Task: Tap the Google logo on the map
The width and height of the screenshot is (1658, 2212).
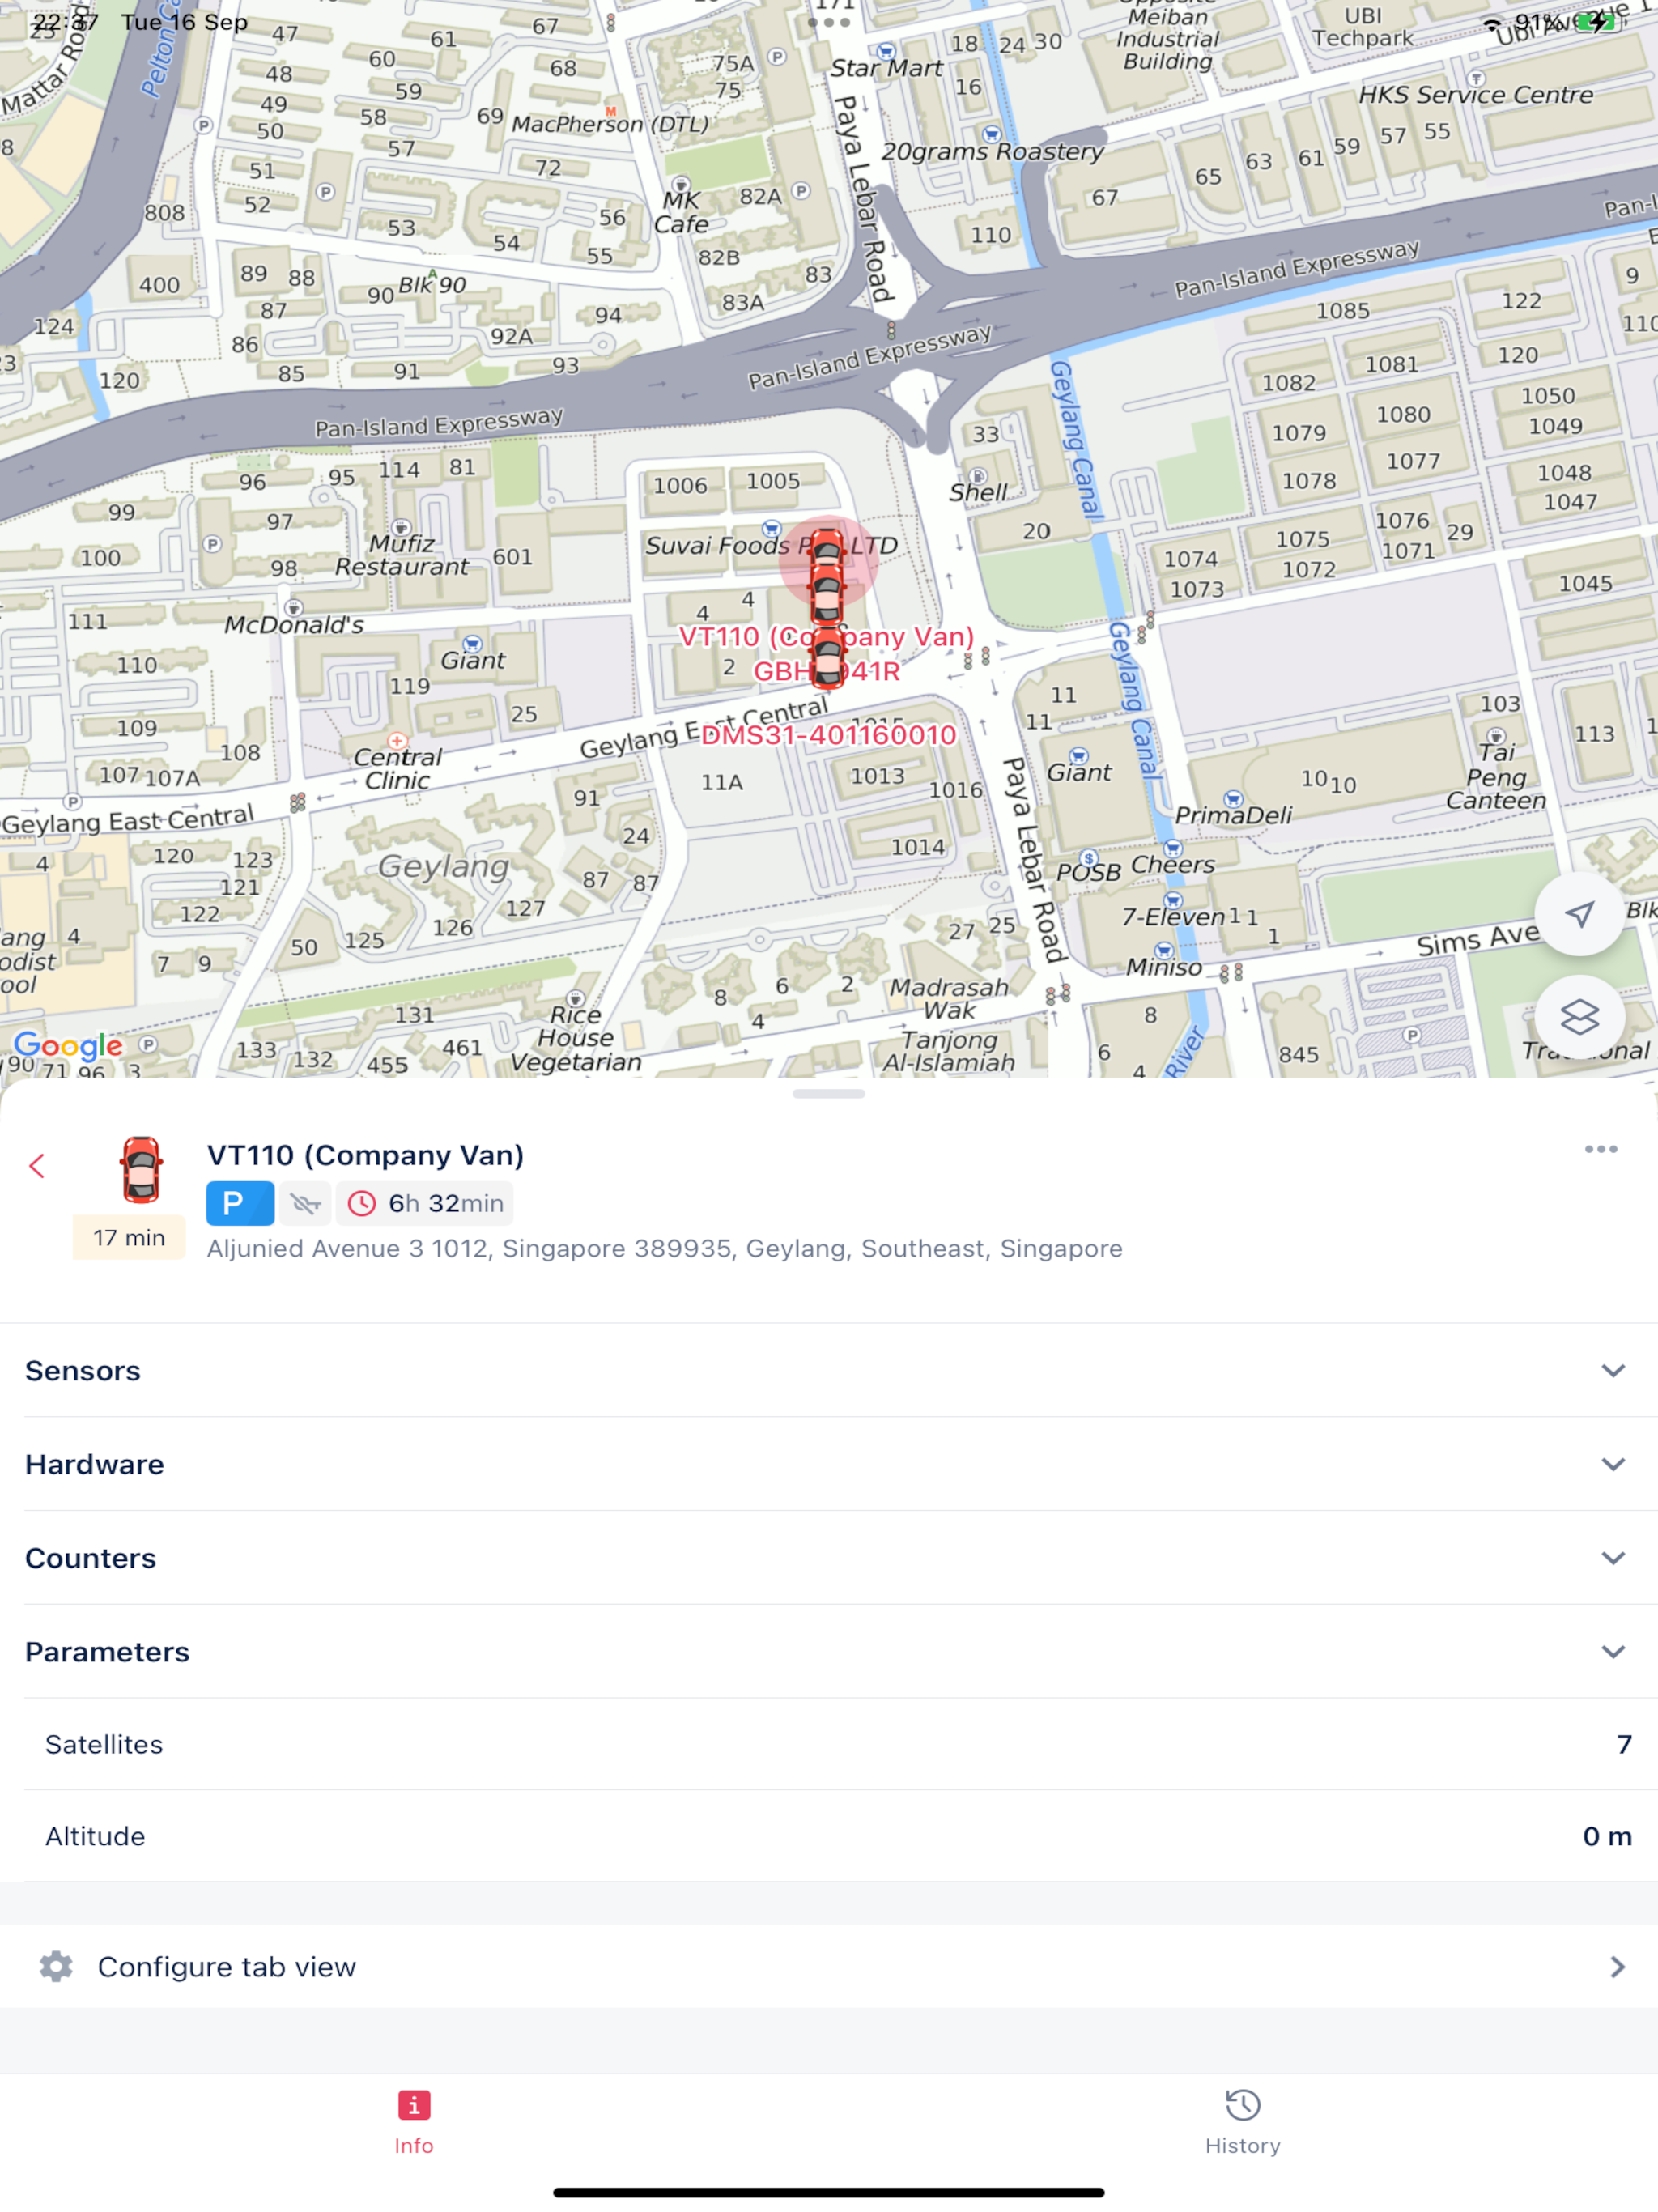Action: coord(68,1046)
